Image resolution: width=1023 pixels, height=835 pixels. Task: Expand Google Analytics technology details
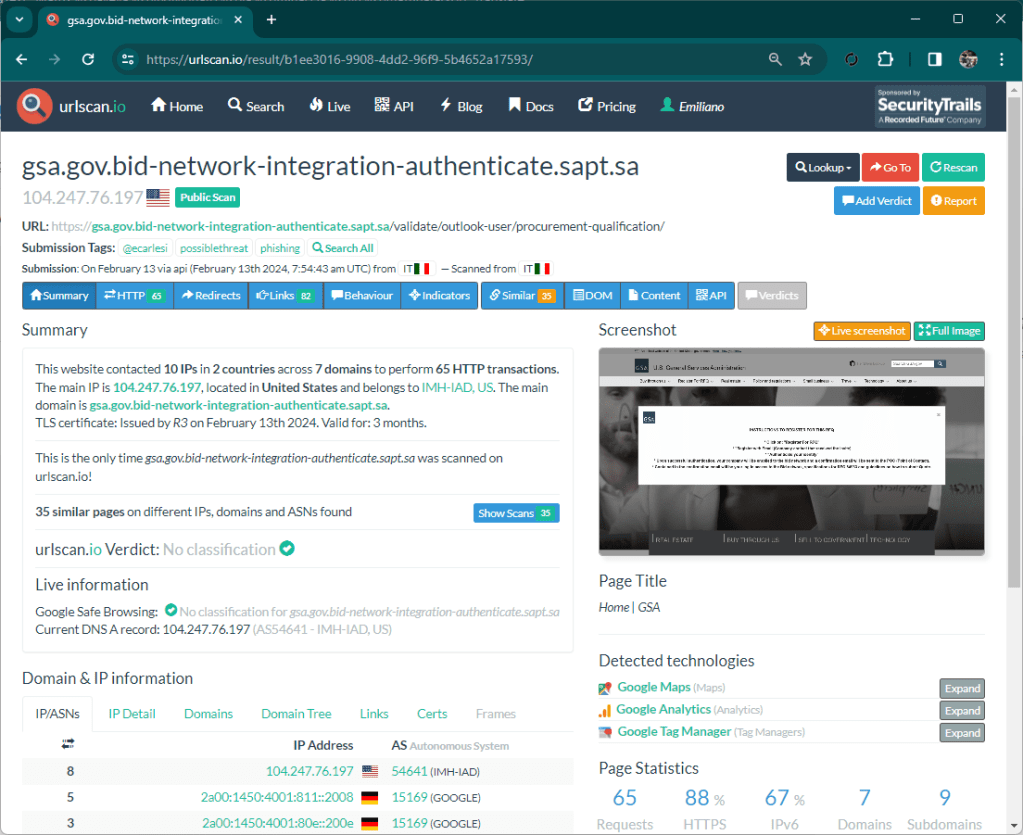(962, 710)
